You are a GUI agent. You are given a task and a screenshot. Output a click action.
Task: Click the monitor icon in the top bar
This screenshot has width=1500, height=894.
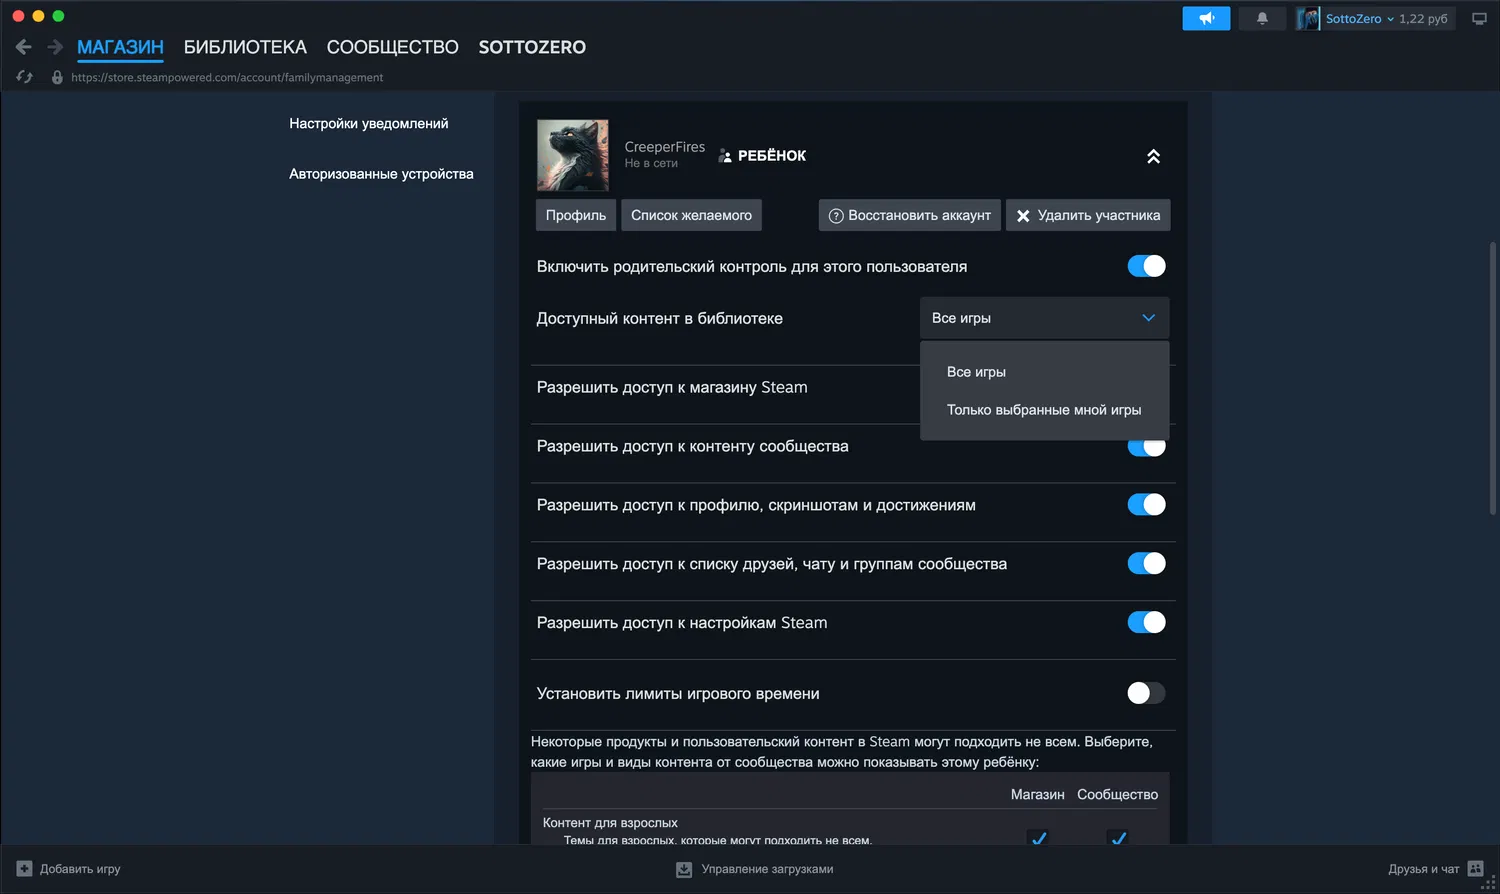pyautogui.click(x=1479, y=18)
